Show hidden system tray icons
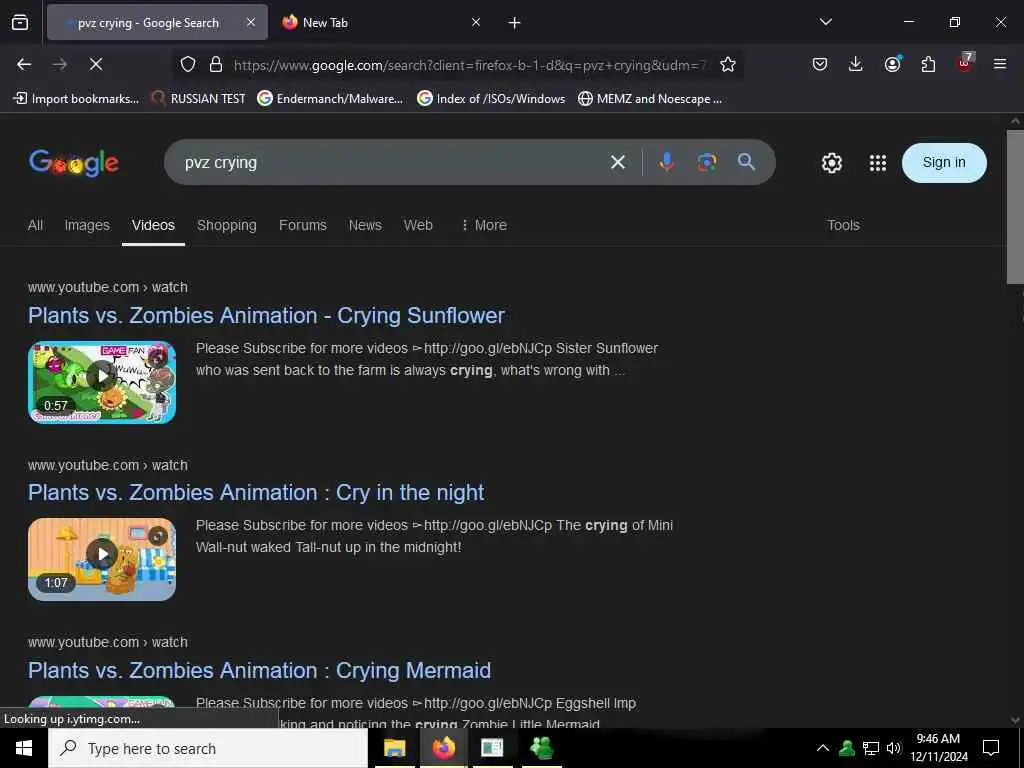Viewport: 1024px width, 768px height. click(823, 748)
